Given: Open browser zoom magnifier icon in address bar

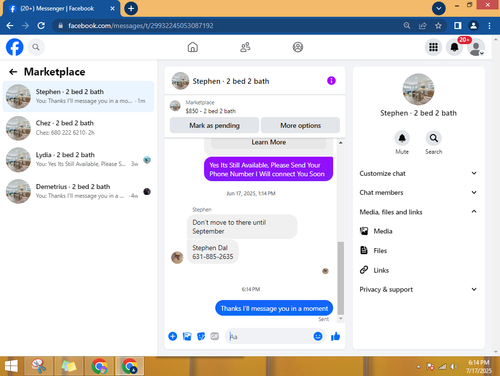Looking at the screenshot, I should pos(407,26).
